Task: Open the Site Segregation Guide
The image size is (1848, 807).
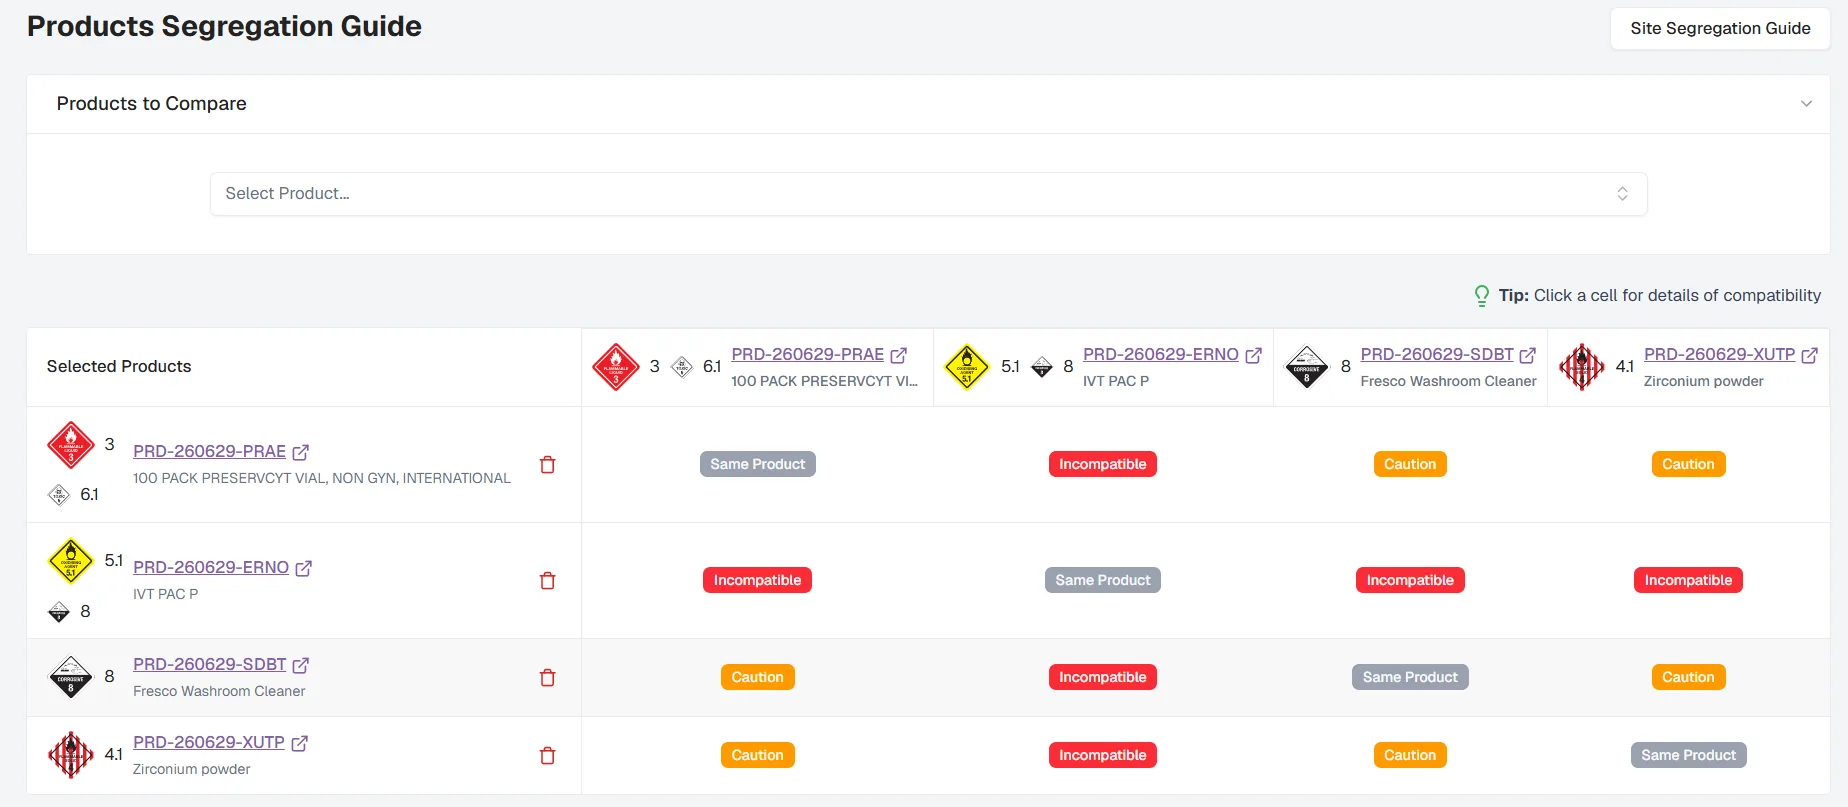Action: [1720, 28]
